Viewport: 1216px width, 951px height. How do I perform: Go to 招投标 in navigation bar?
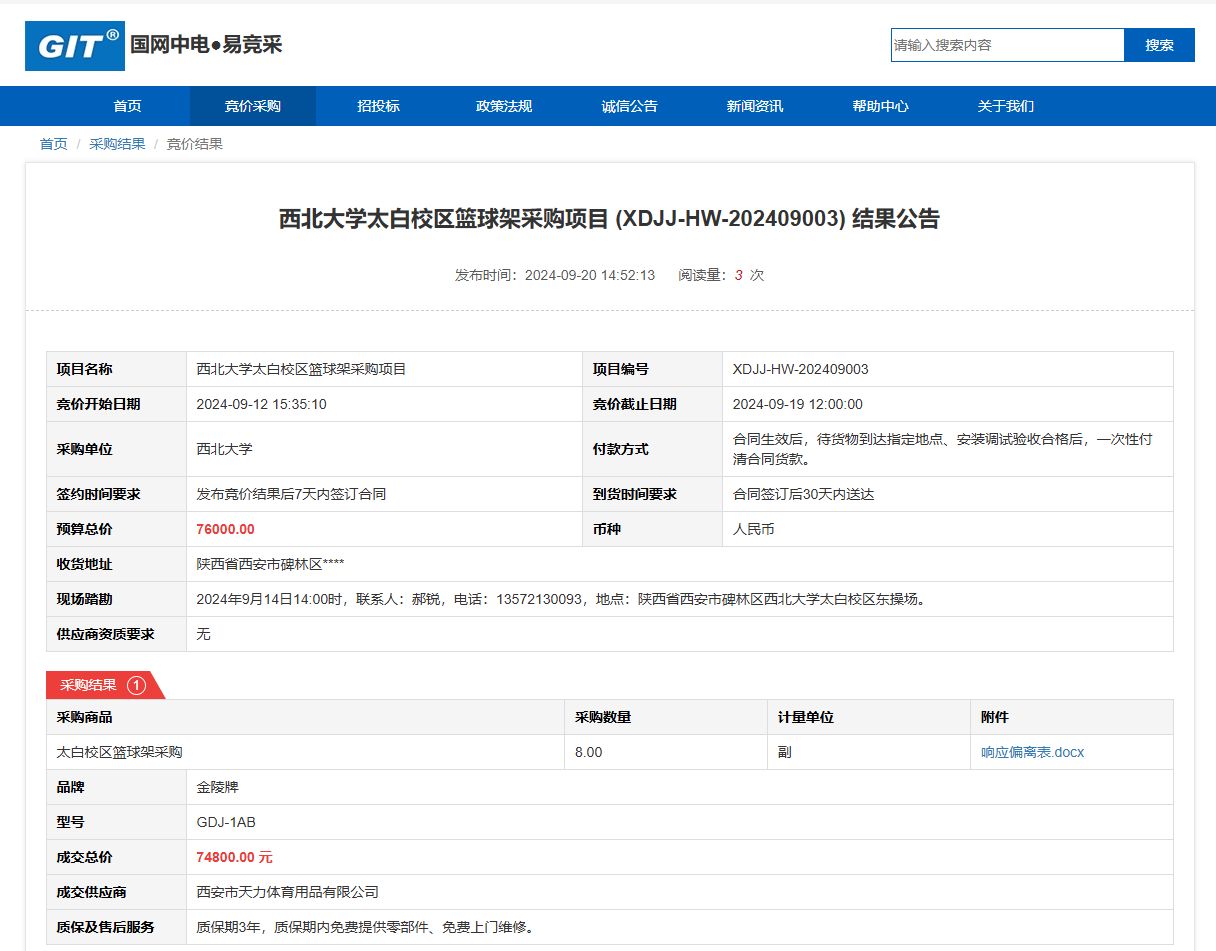click(x=378, y=106)
